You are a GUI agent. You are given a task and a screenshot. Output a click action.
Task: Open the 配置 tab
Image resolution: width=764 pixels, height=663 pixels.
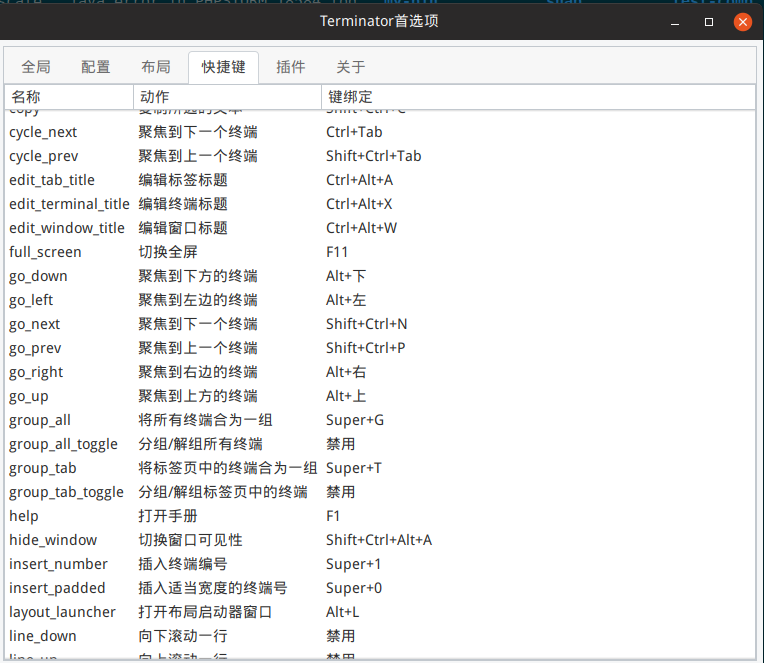[96, 67]
